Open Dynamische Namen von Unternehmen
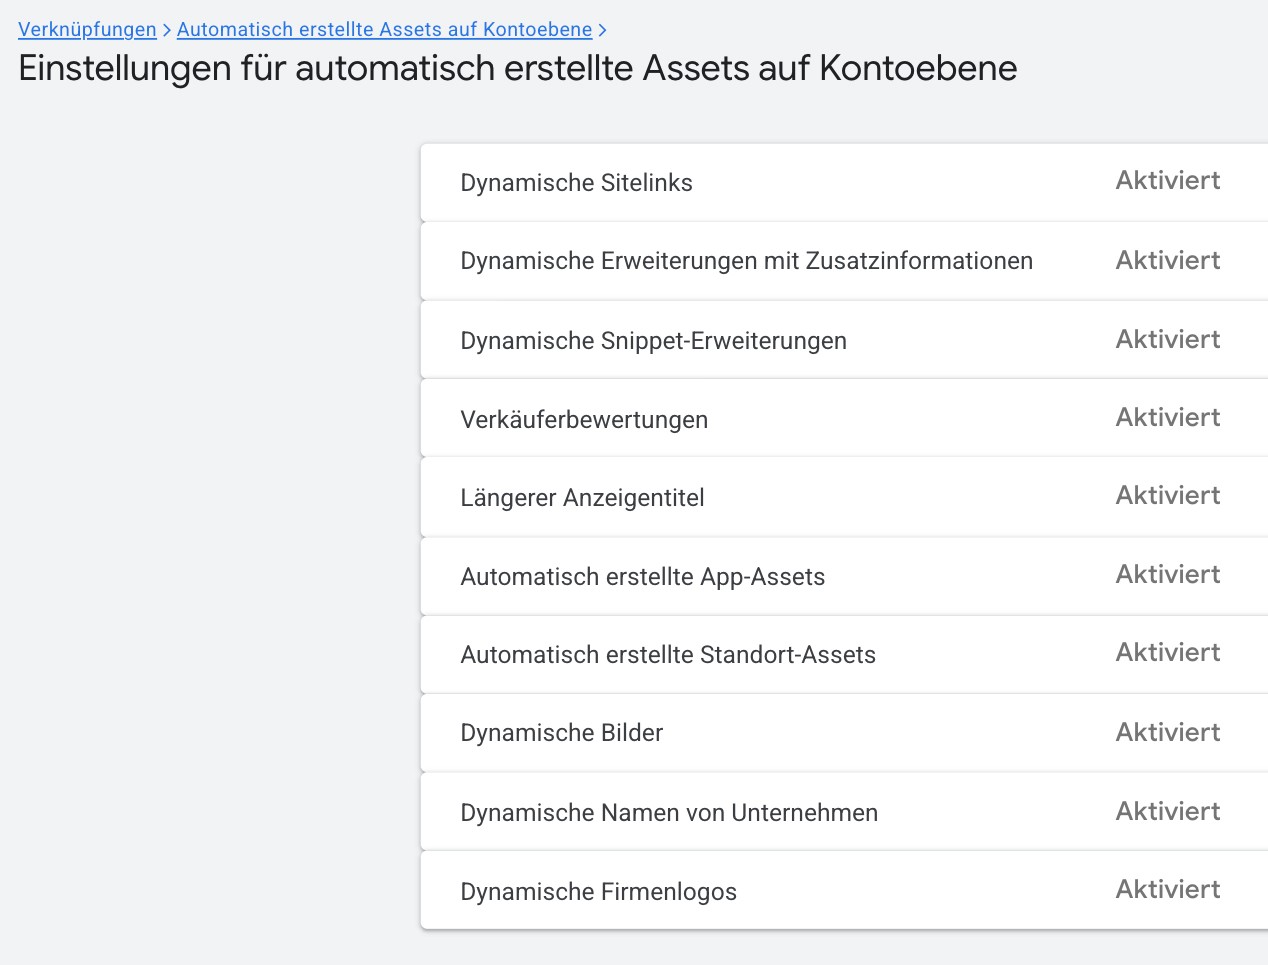This screenshot has width=1268, height=965. point(668,812)
